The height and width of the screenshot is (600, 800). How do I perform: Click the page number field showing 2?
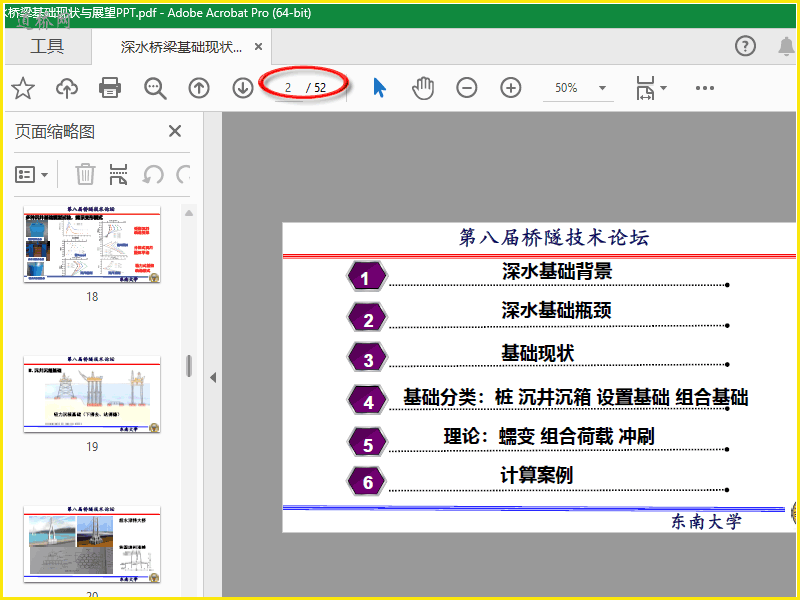[288, 88]
